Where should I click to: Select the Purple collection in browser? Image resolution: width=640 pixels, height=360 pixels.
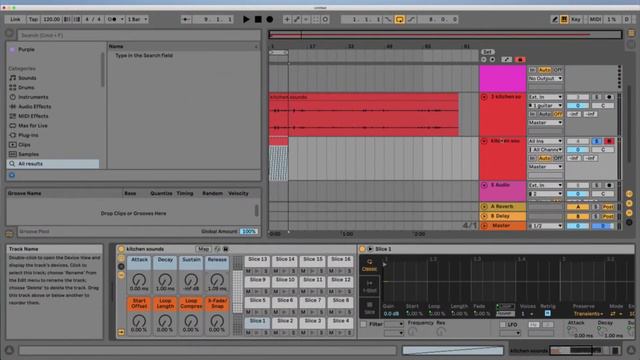(27, 49)
